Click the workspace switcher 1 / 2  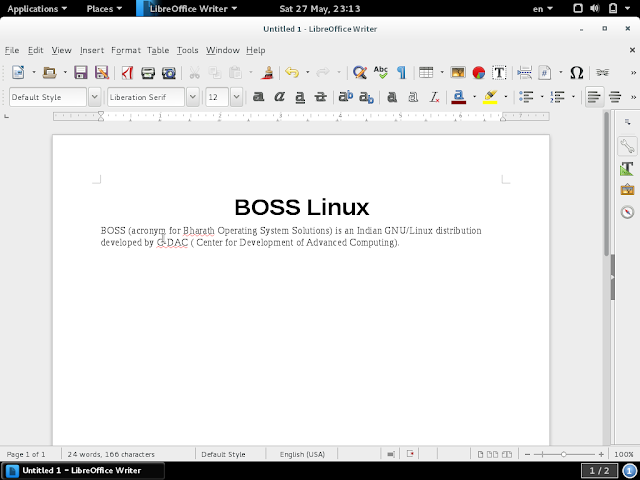click(599, 471)
